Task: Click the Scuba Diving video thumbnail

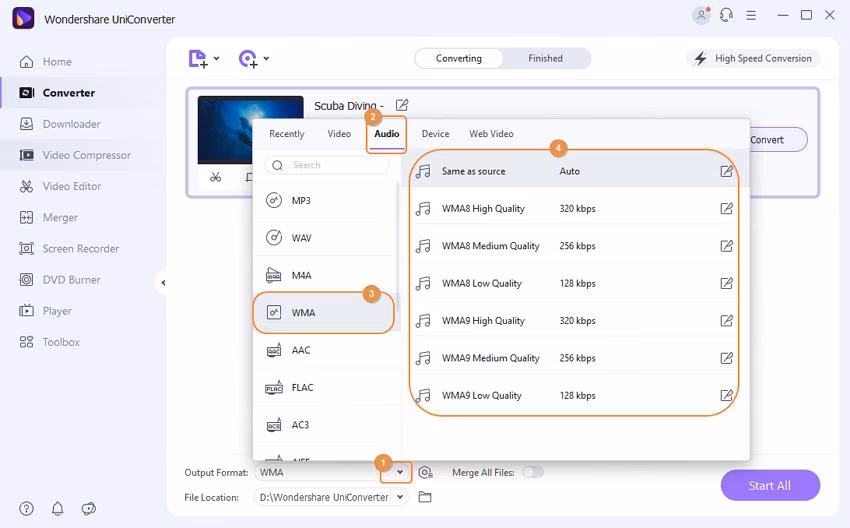Action: (x=250, y=130)
